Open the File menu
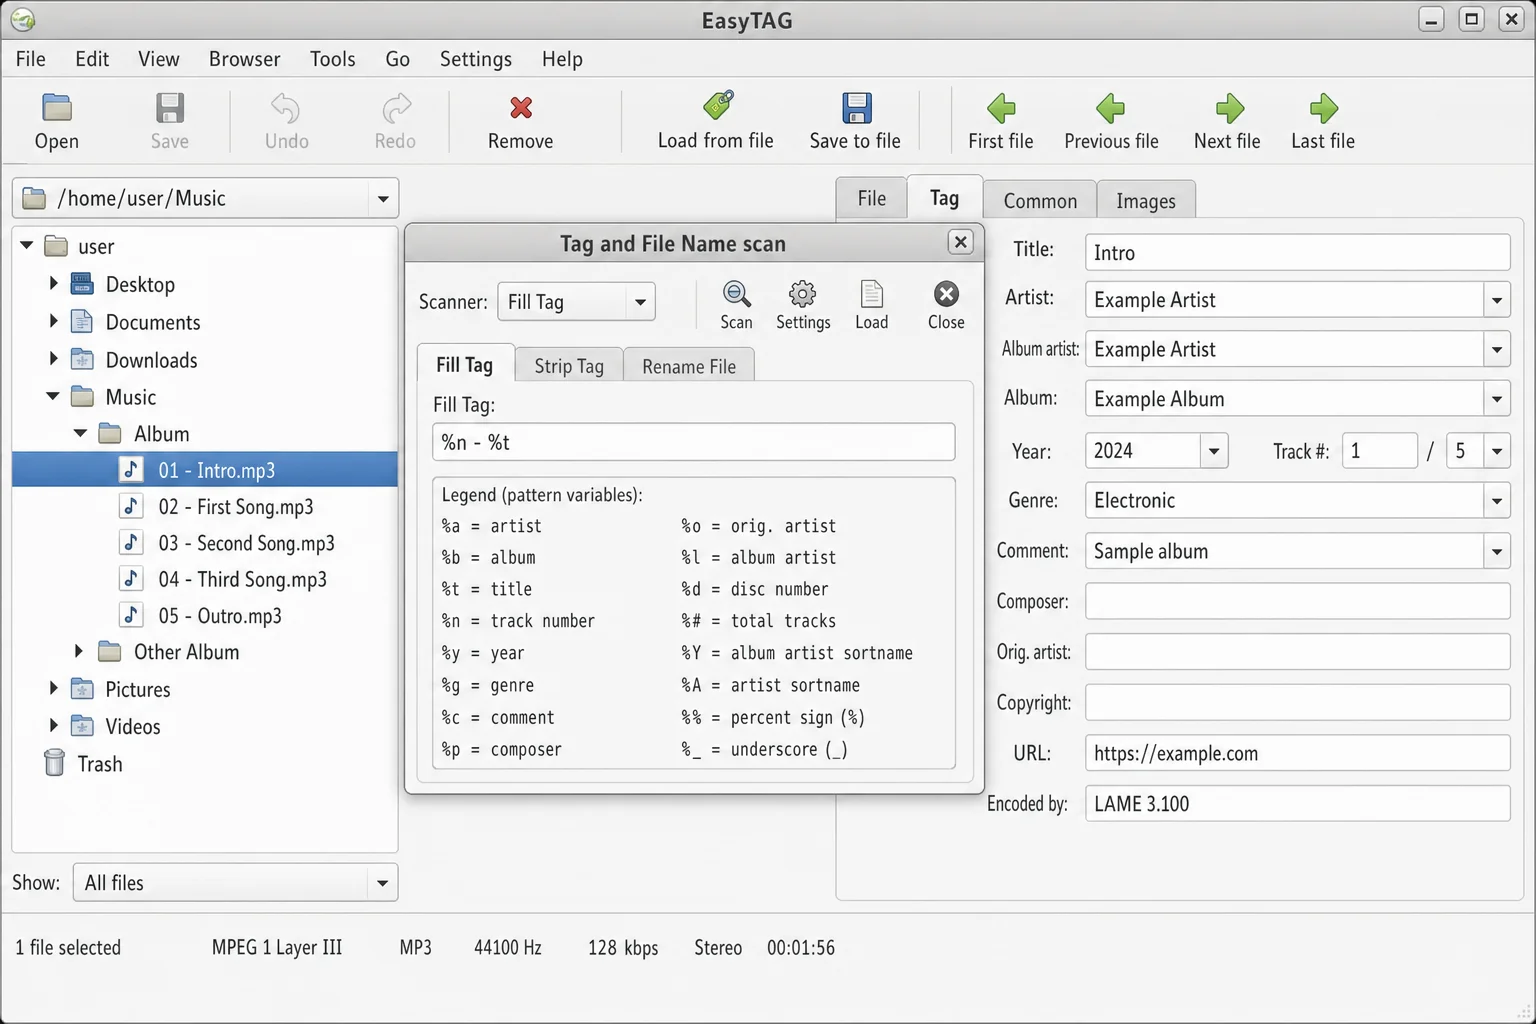Viewport: 1536px width, 1024px height. tap(31, 59)
